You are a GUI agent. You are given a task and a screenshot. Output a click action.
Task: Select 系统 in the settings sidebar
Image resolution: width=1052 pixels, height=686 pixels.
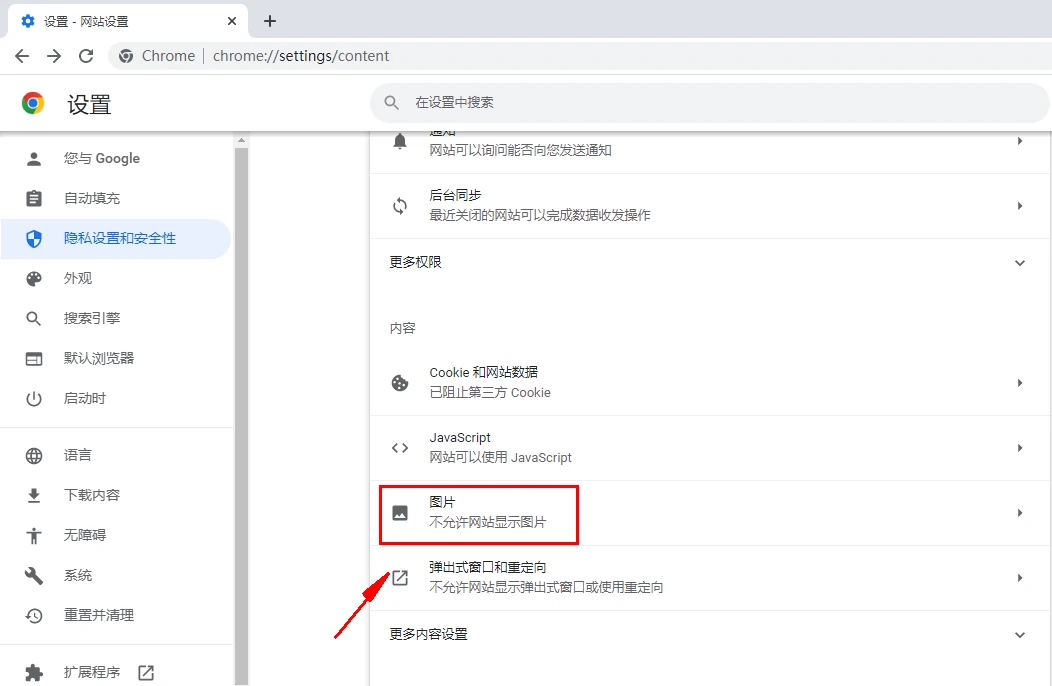click(x=78, y=575)
